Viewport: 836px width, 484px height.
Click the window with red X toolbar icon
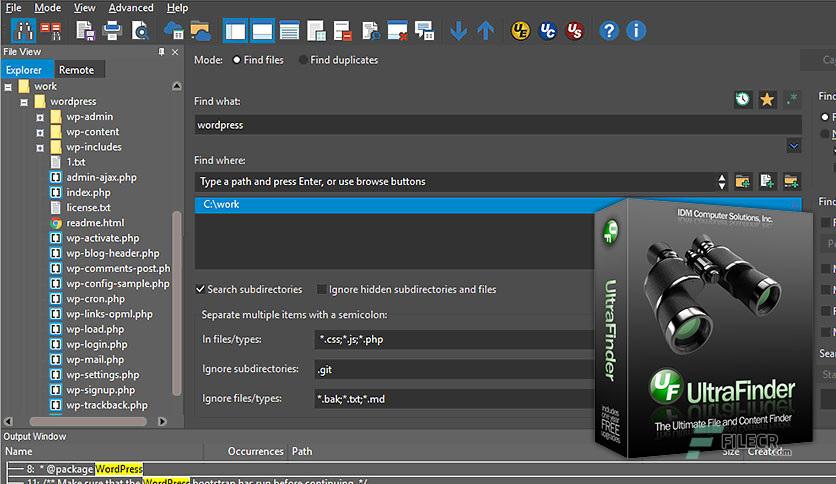point(397,31)
